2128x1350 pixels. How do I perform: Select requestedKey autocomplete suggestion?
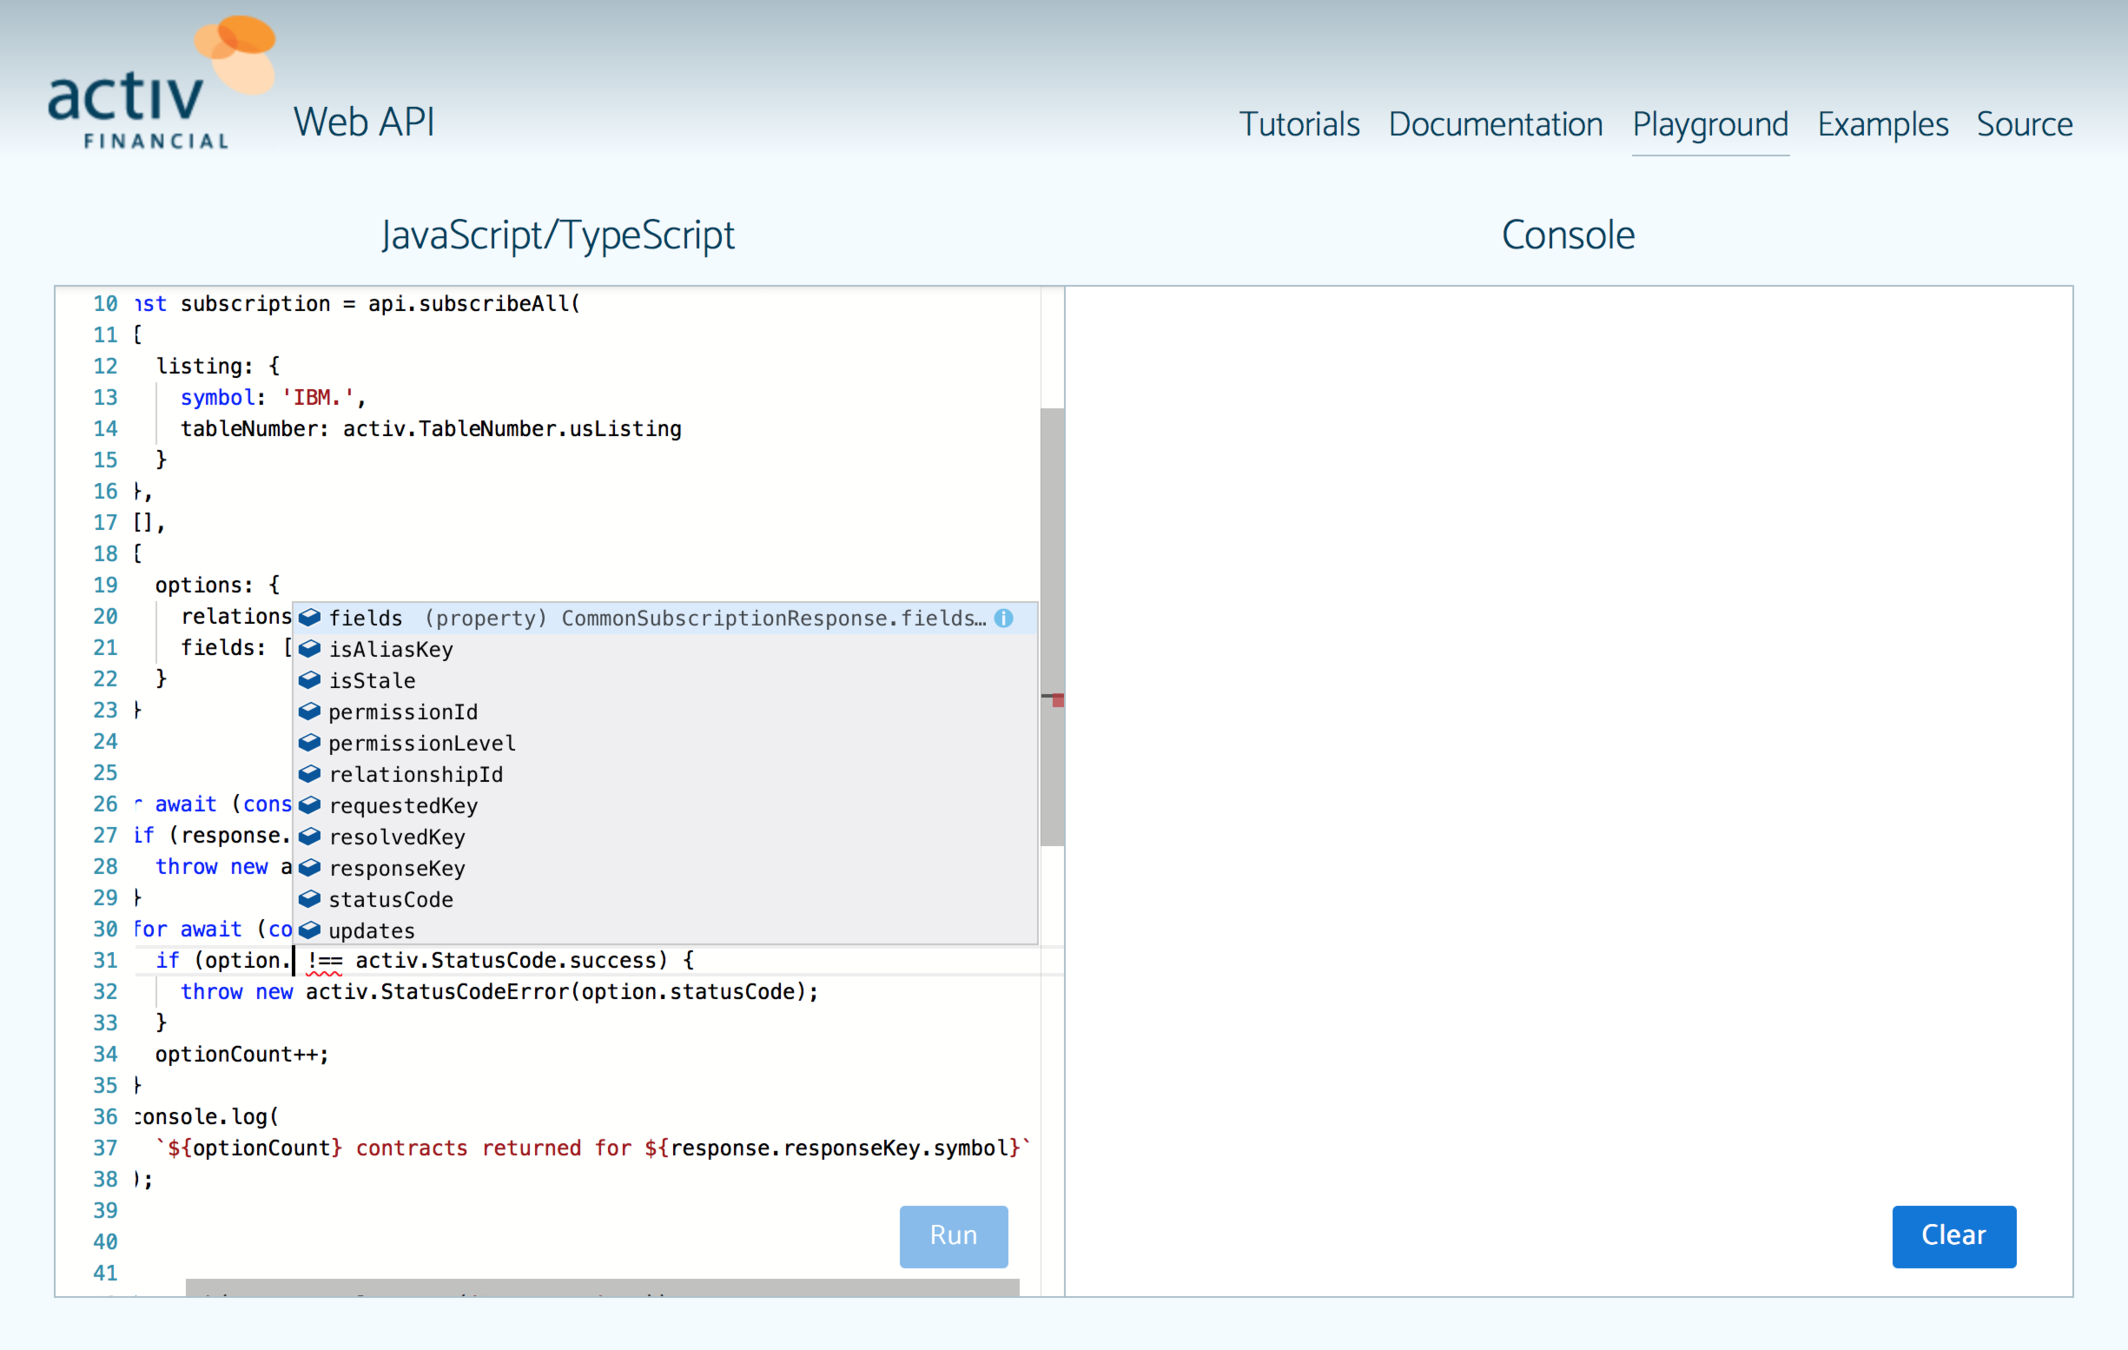(x=403, y=805)
